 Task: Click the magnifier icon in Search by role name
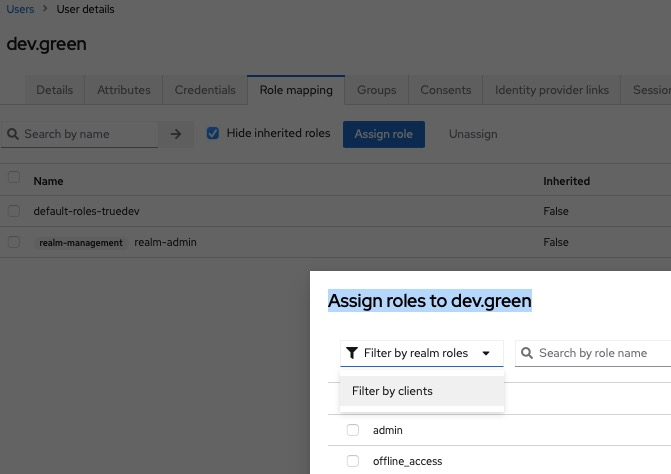click(527, 353)
